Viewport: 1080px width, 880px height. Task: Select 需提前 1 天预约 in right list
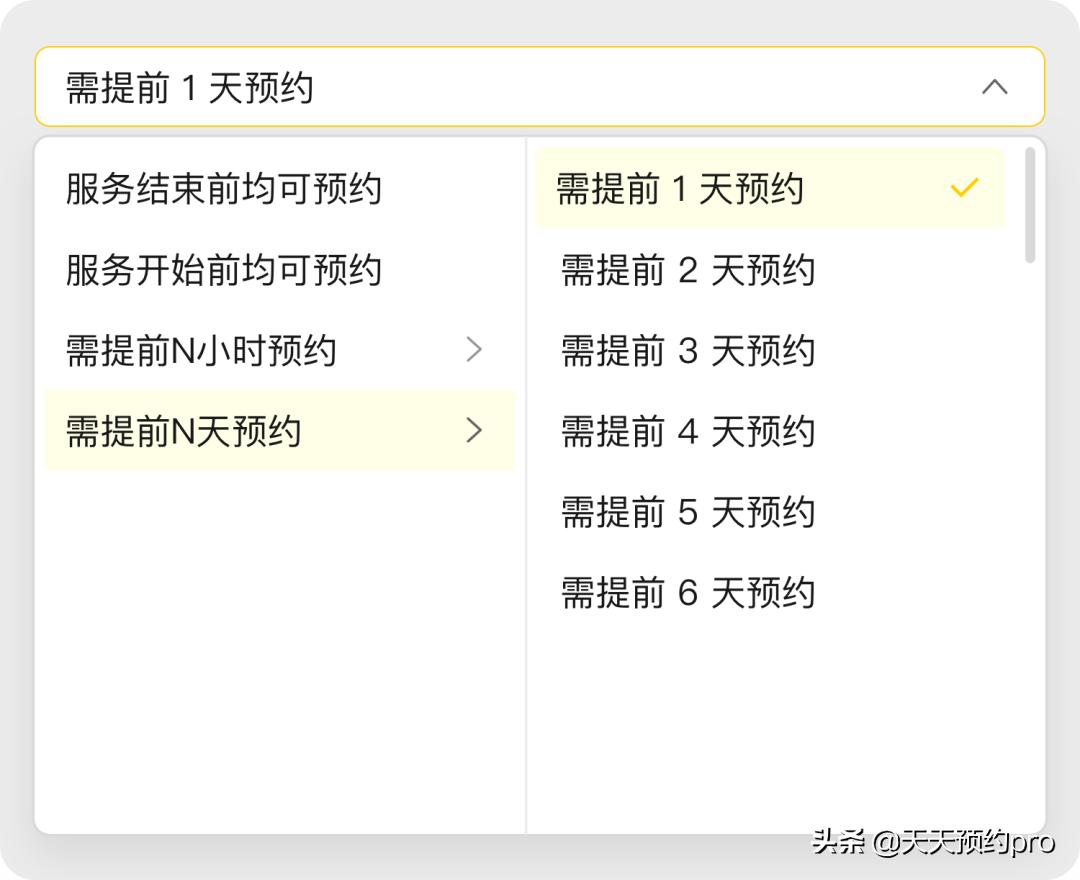[x=687, y=189]
